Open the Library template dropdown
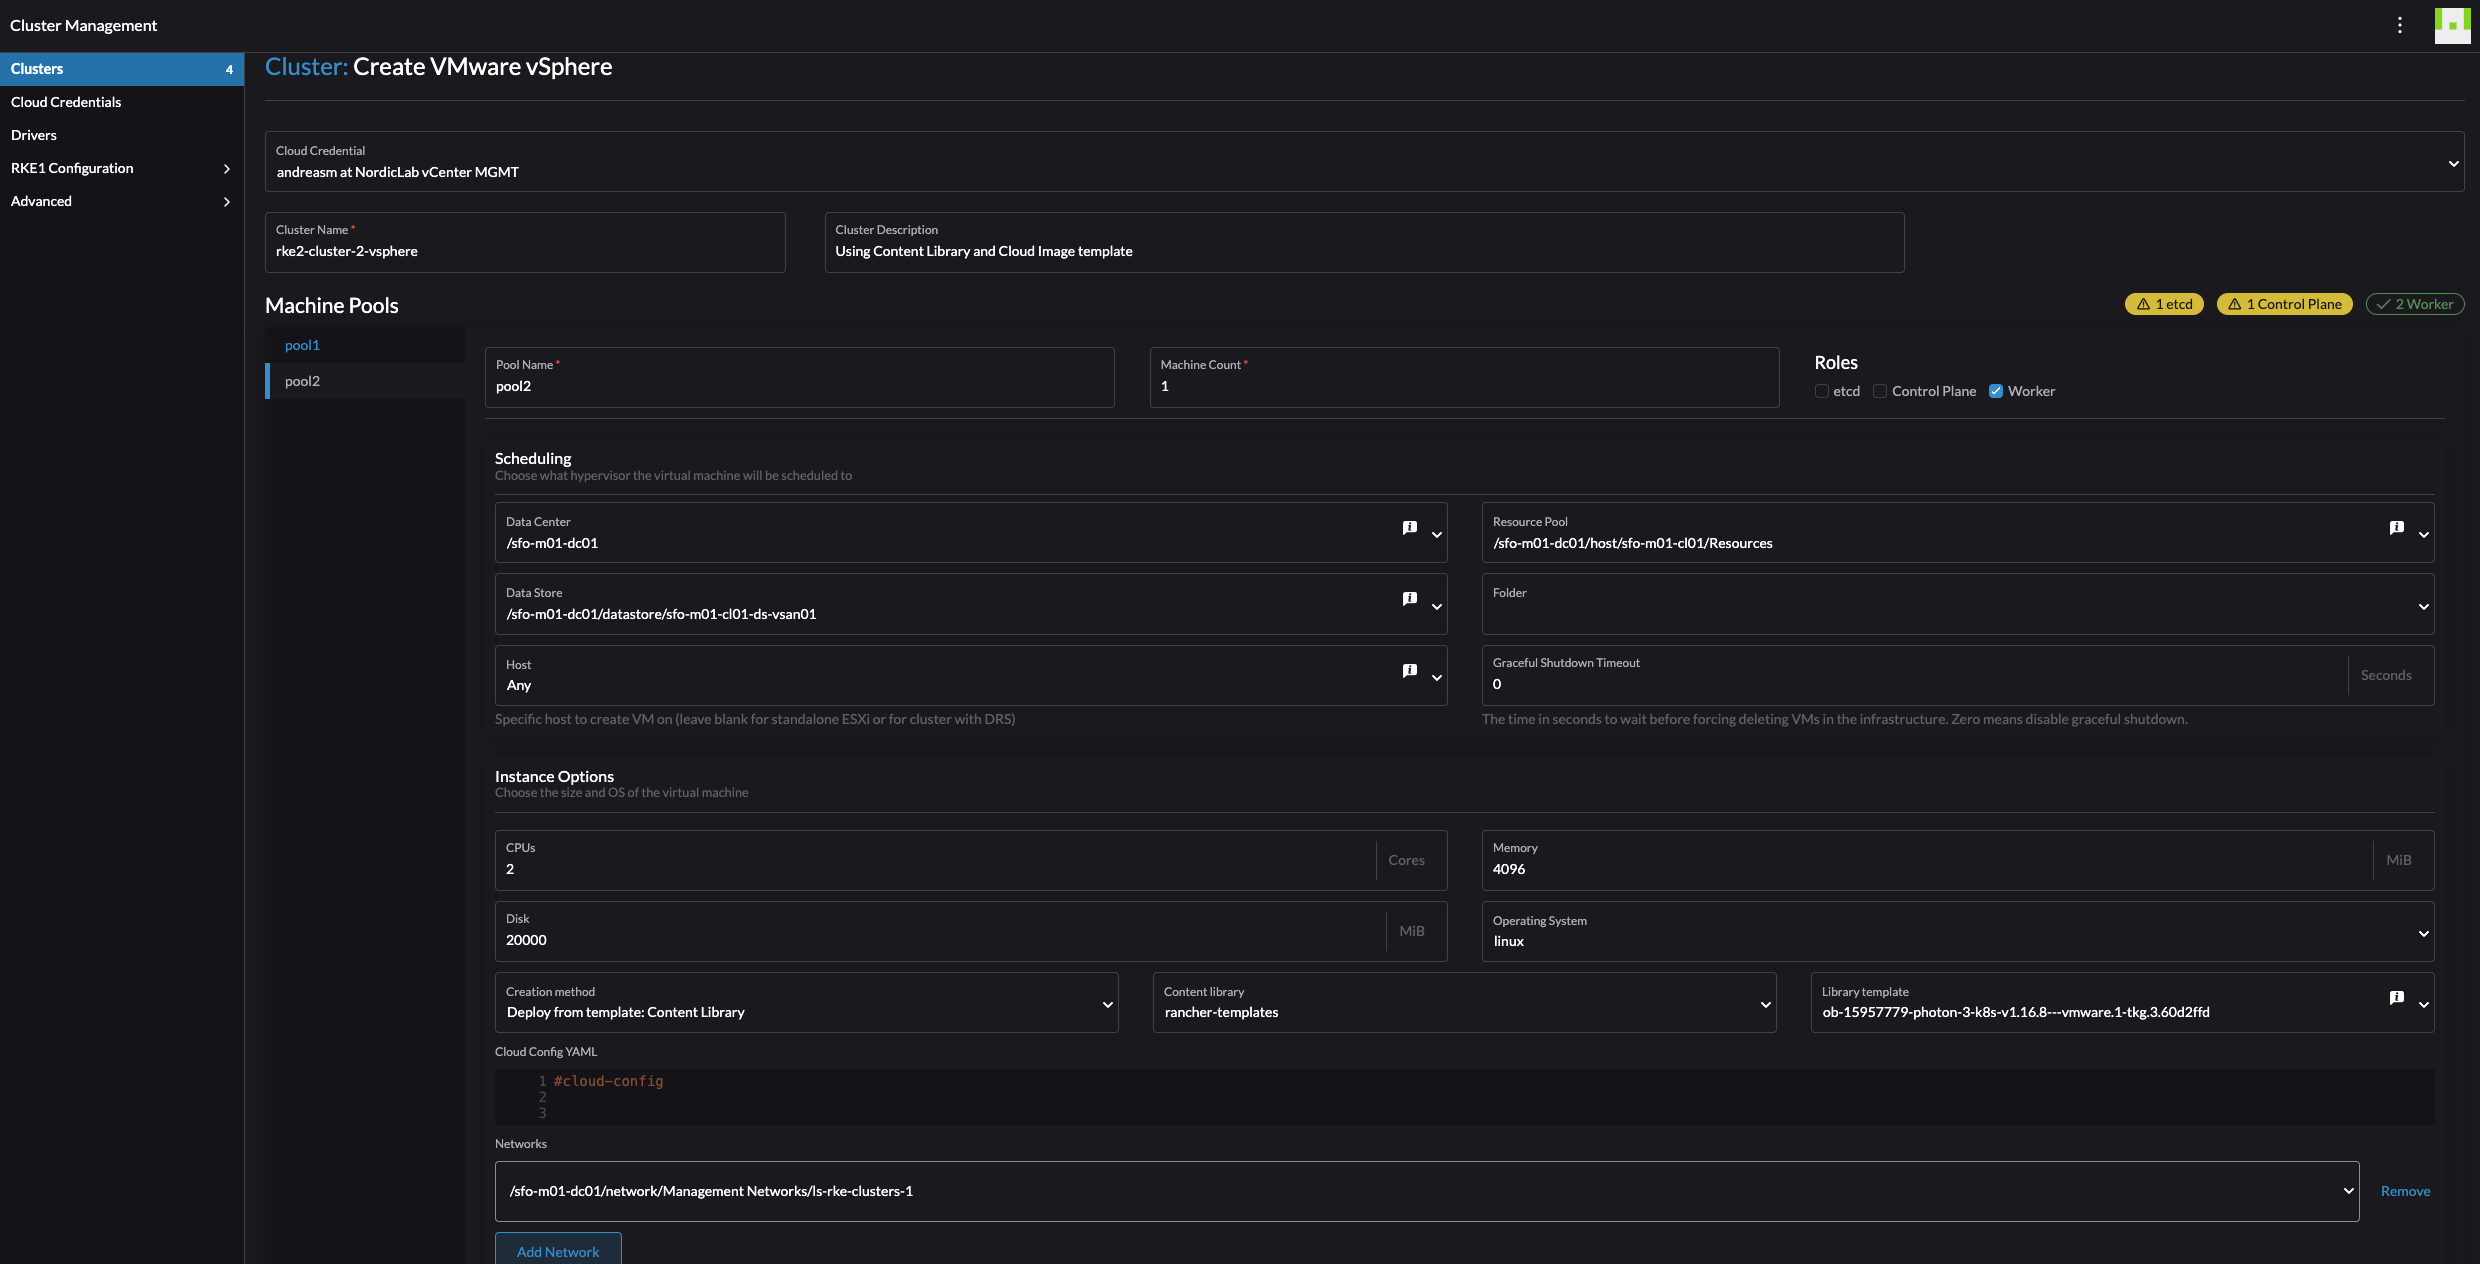 [2122, 1002]
